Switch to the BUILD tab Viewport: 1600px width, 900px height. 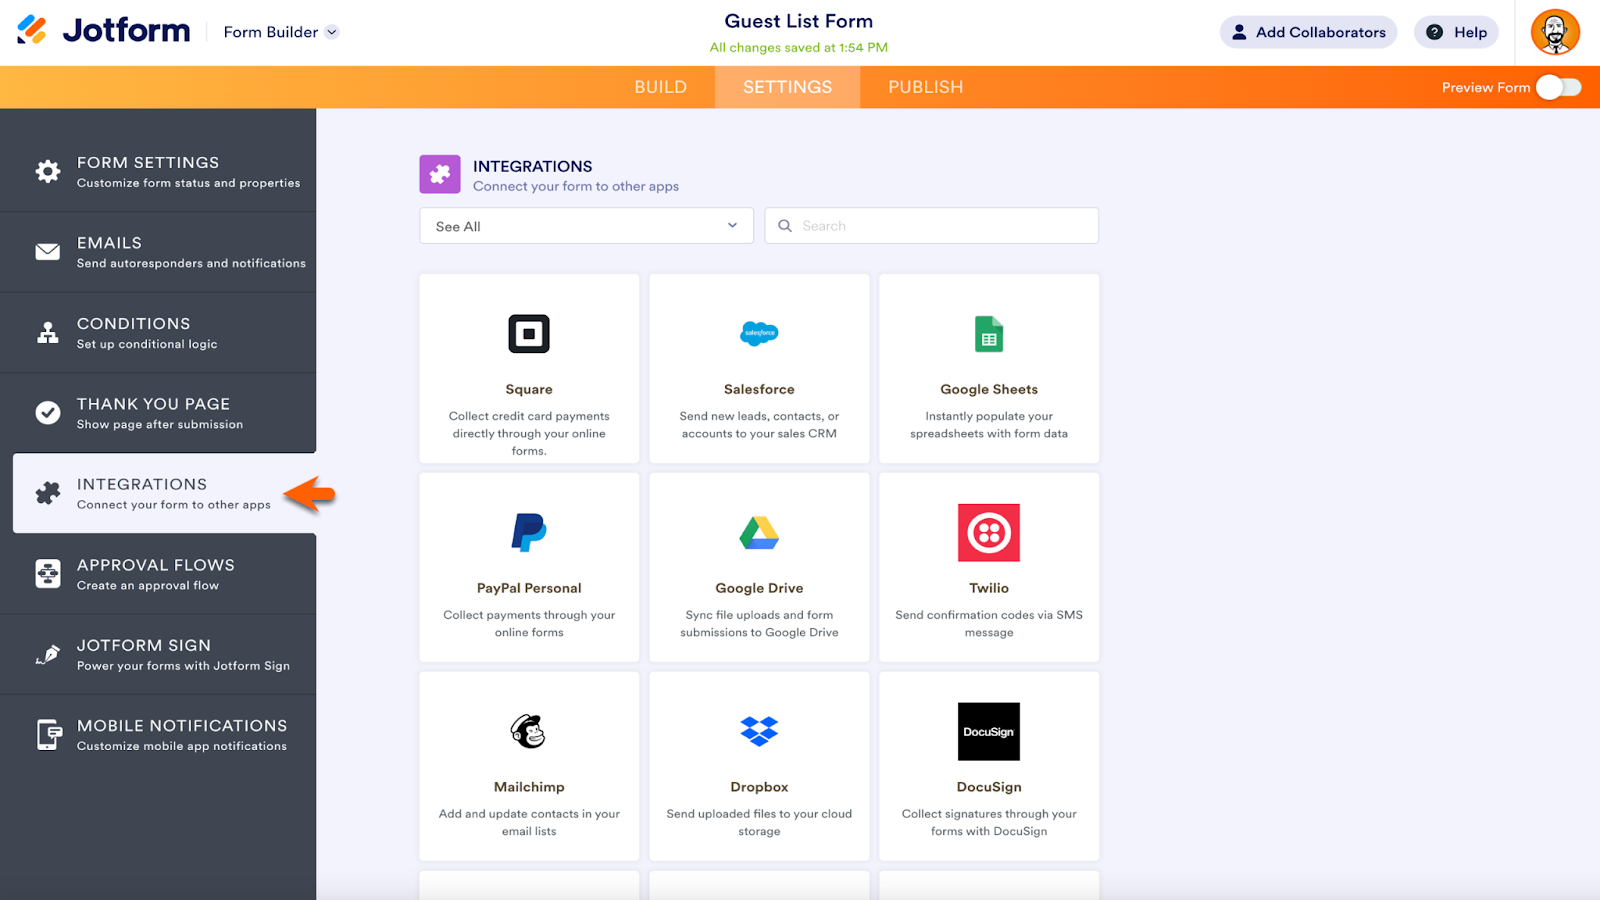point(660,87)
